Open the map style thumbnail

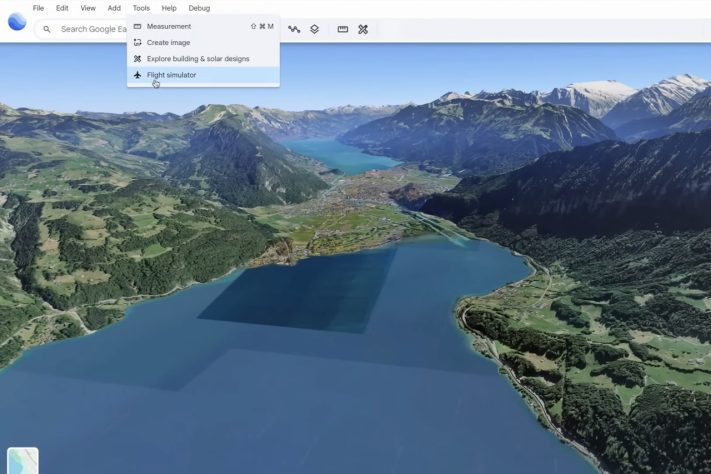(x=23, y=461)
